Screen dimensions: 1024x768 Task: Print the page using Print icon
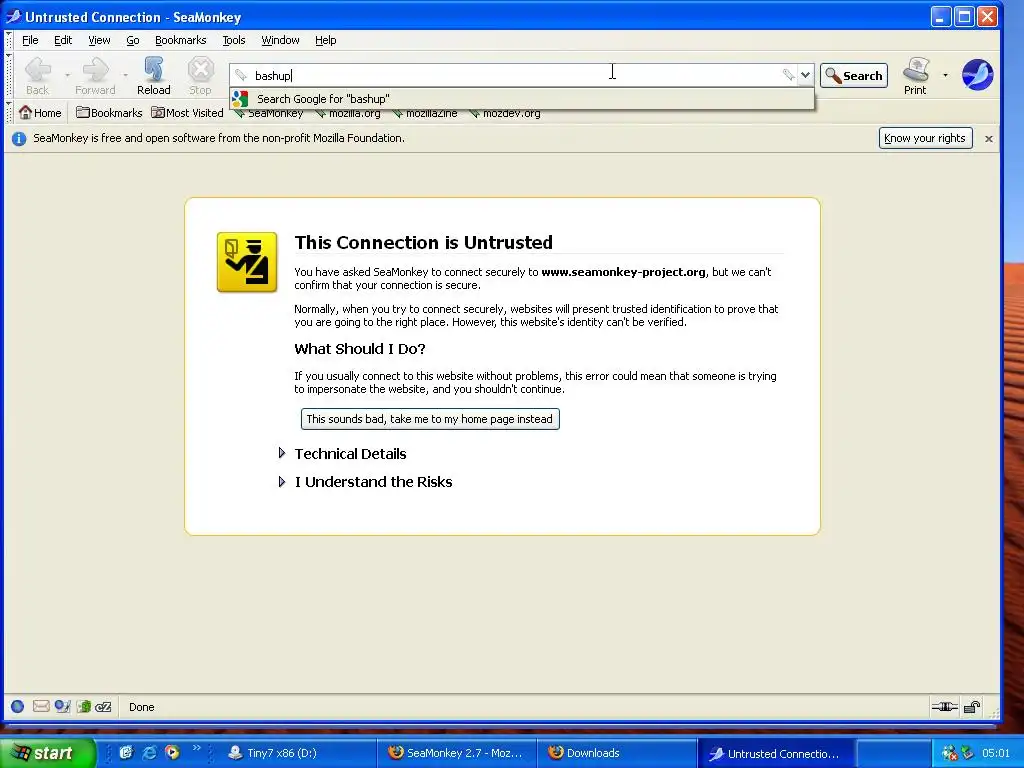[915, 76]
